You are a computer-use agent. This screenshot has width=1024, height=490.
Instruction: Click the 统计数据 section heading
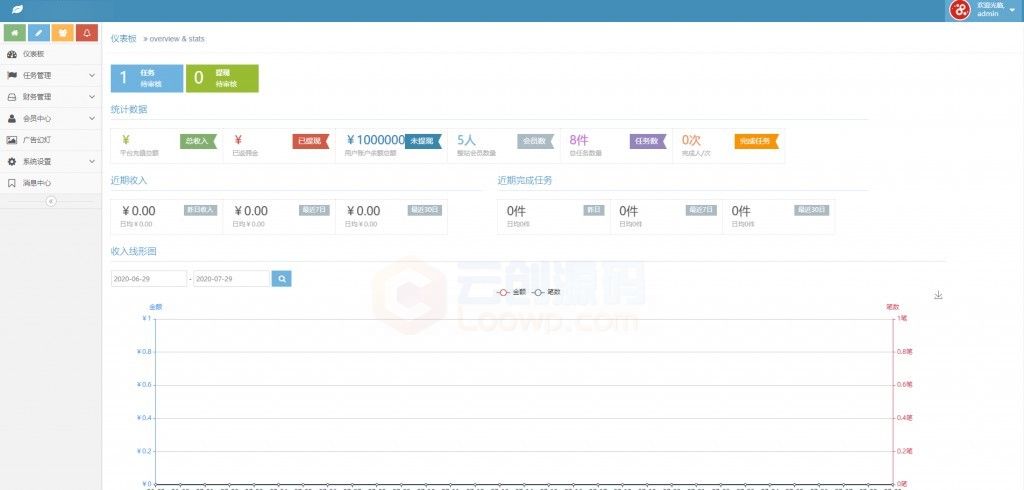pos(129,109)
